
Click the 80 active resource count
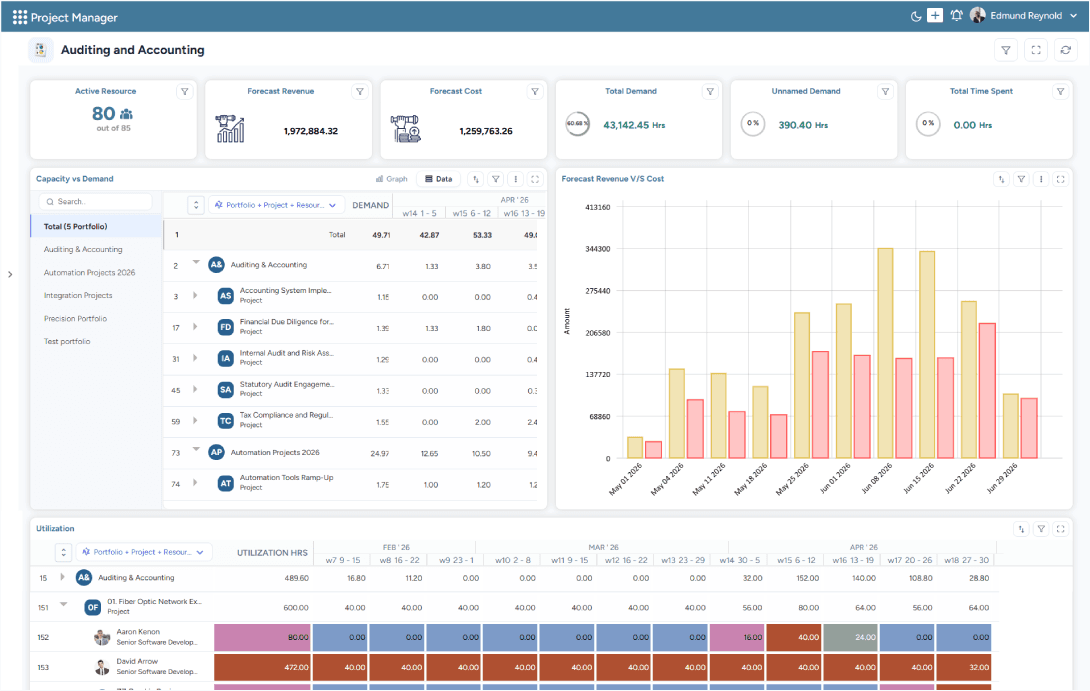coord(104,113)
